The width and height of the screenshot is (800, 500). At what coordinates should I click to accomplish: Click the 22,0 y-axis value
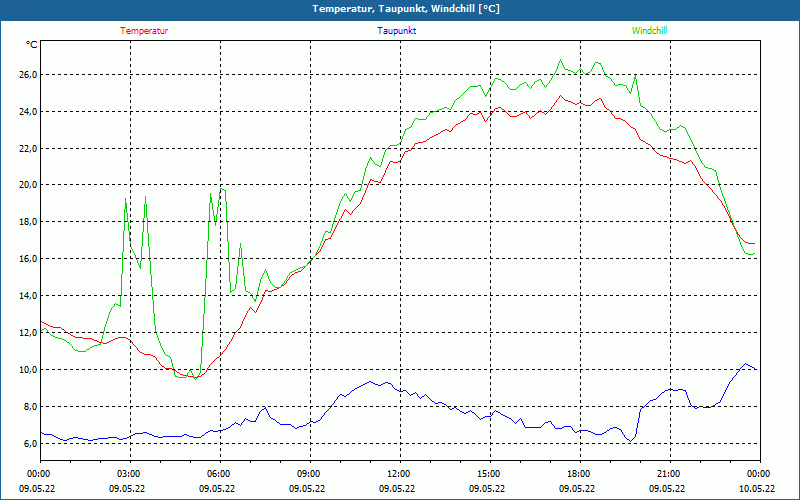29,148
